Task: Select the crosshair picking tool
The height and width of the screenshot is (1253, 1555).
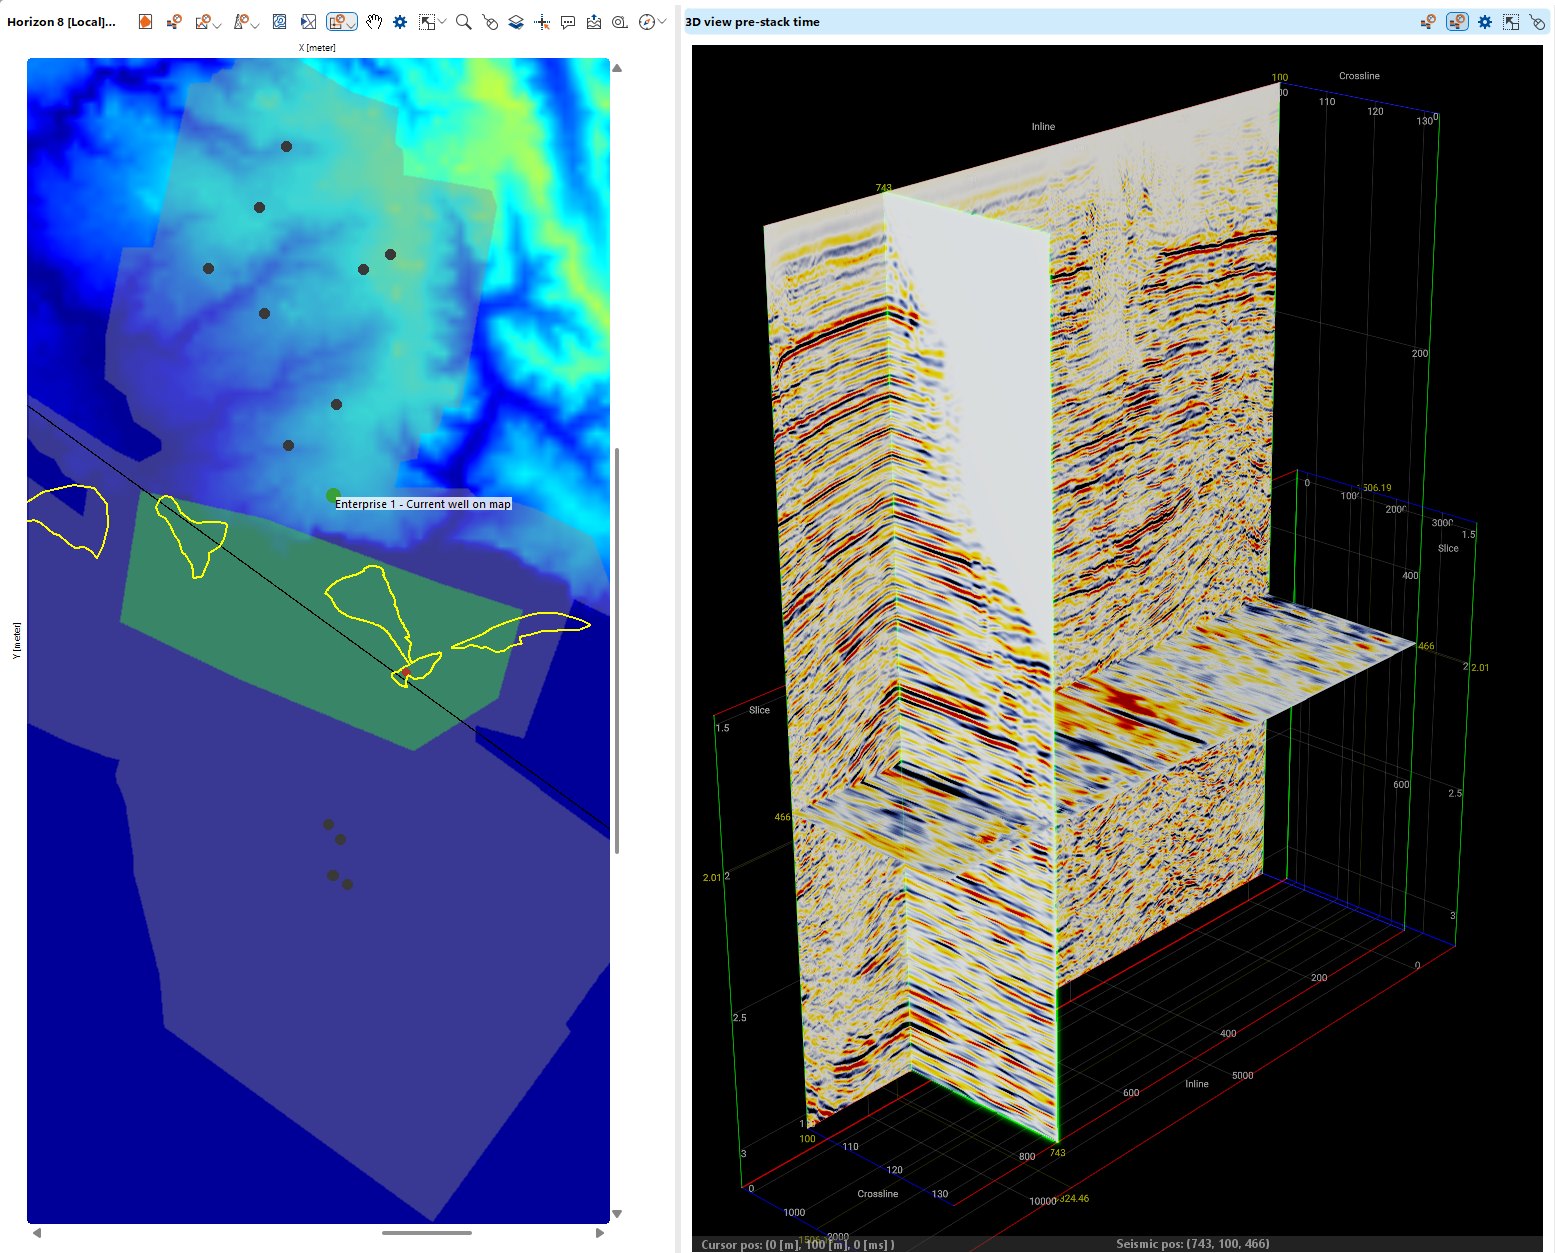Action: click(542, 22)
